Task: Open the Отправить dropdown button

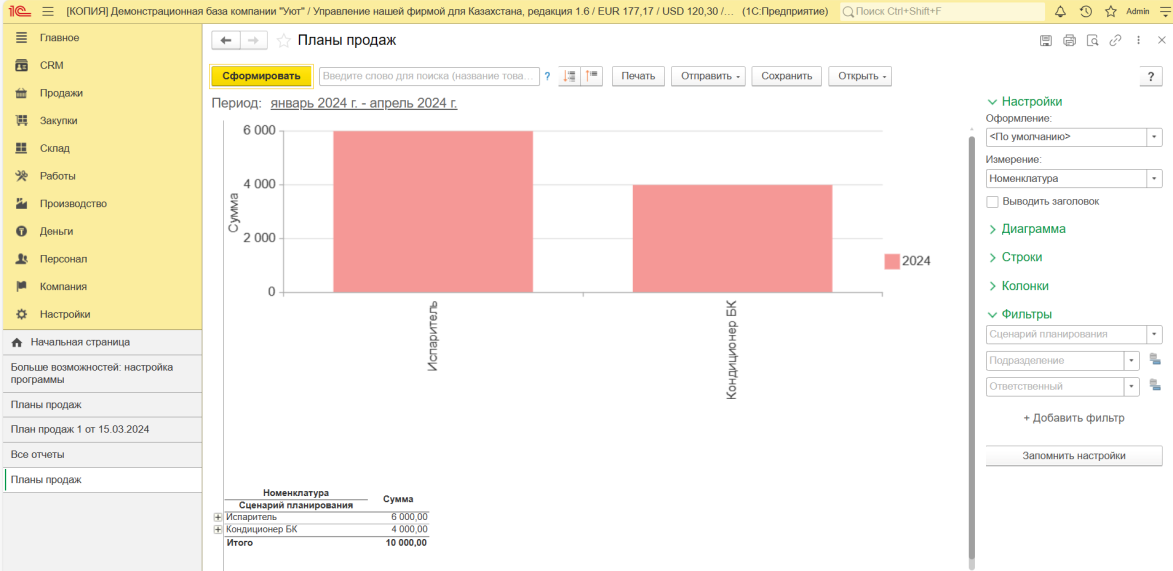Action: pyautogui.click(x=708, y=76)
